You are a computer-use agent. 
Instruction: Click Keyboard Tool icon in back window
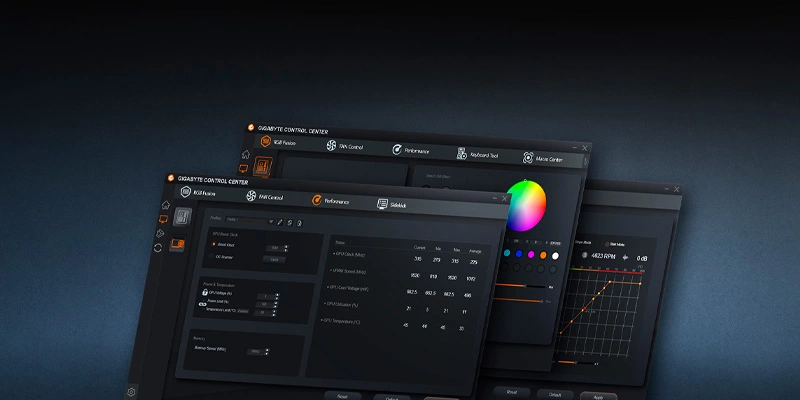(x=461, y=154)
